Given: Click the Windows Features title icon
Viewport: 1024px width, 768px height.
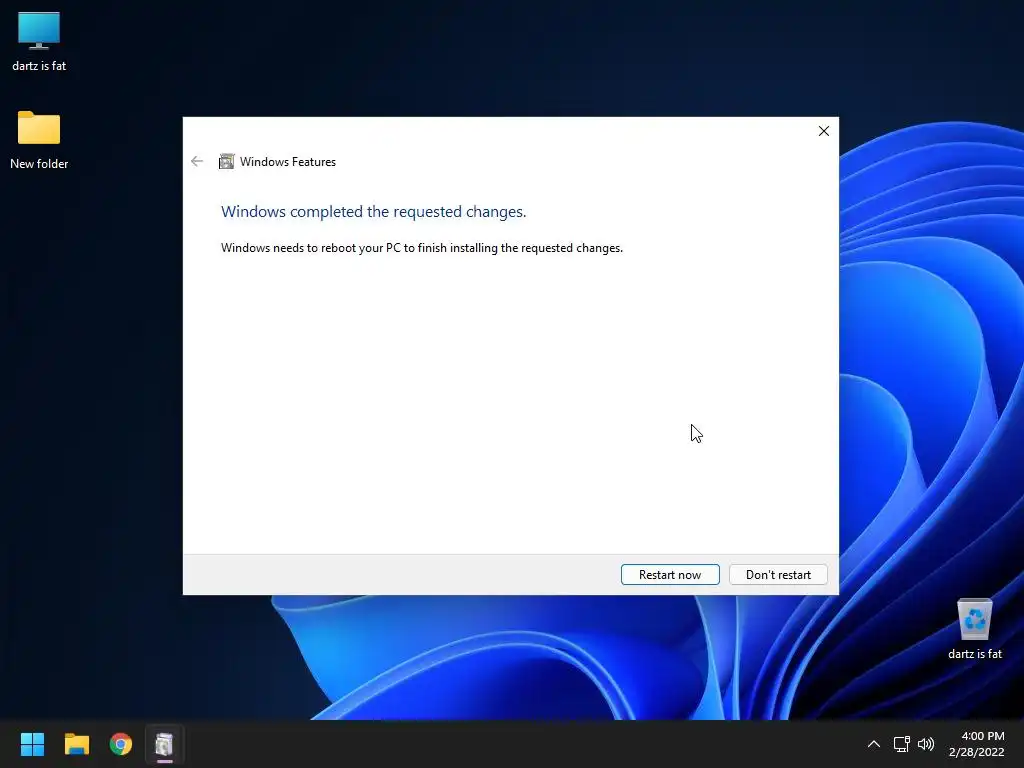Looking at the screenshot, I should (226, 161).
